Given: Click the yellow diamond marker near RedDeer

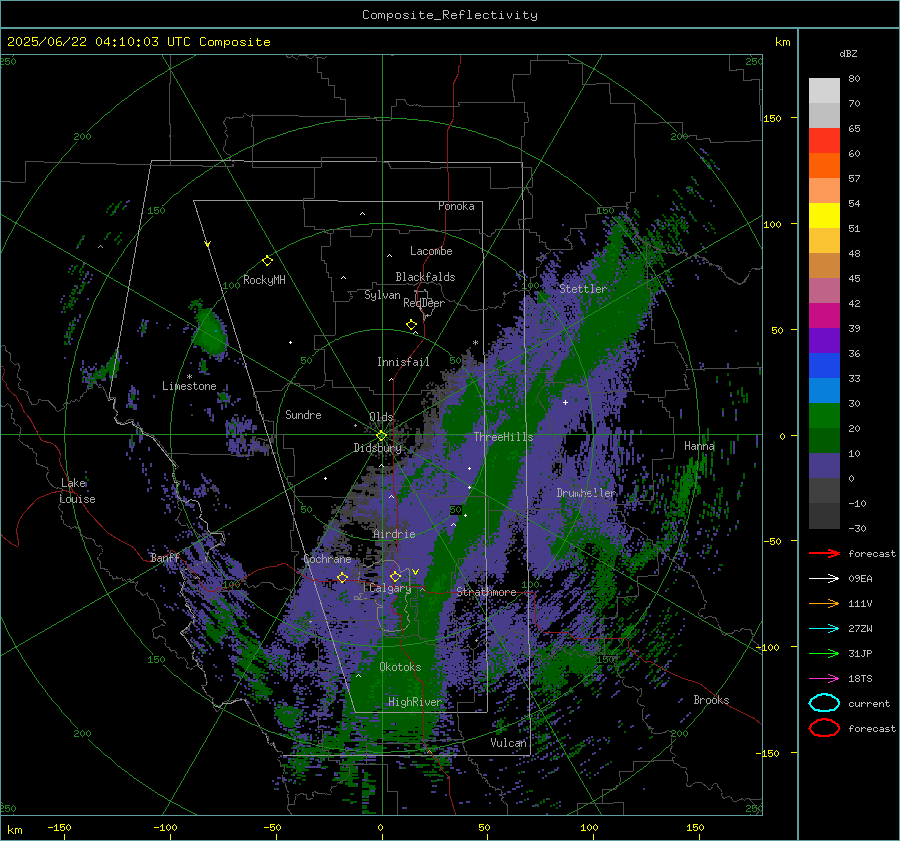Looking at the screenshot, I should click(x=411, y=325).
